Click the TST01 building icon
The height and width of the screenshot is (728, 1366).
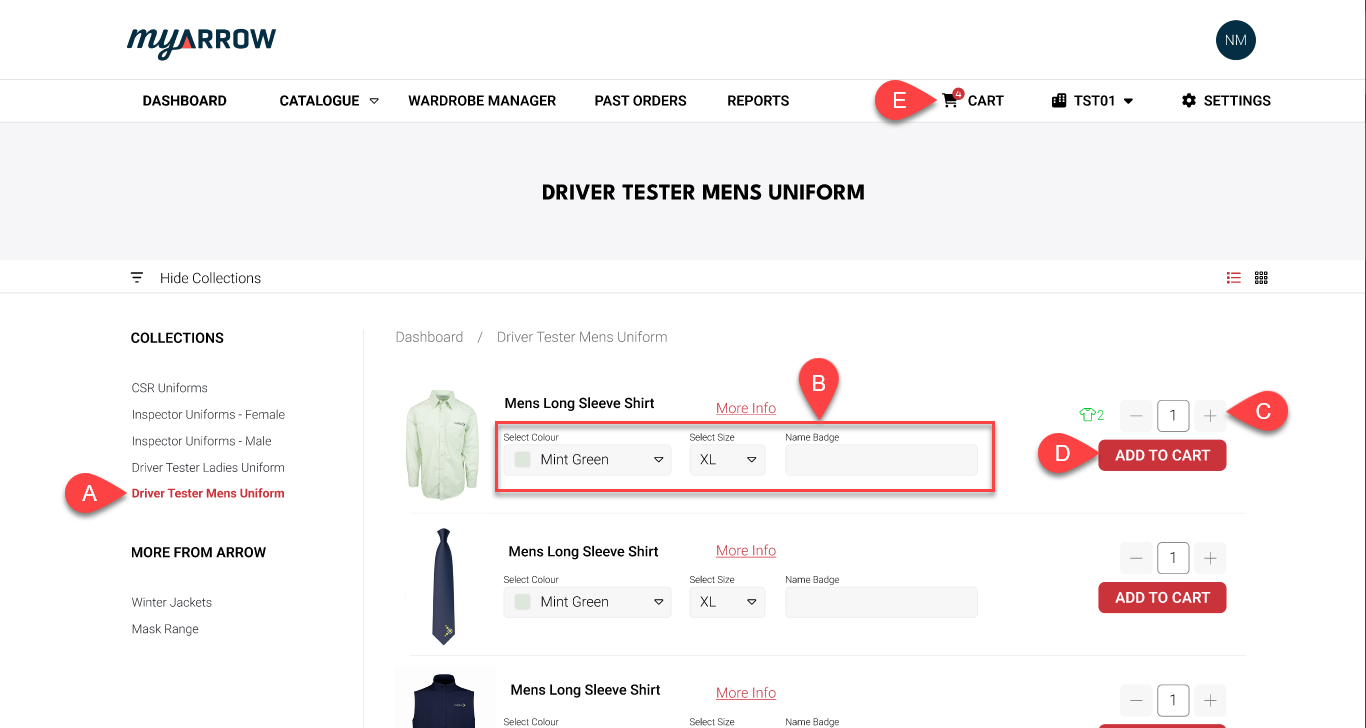(x=1059, y=100)
